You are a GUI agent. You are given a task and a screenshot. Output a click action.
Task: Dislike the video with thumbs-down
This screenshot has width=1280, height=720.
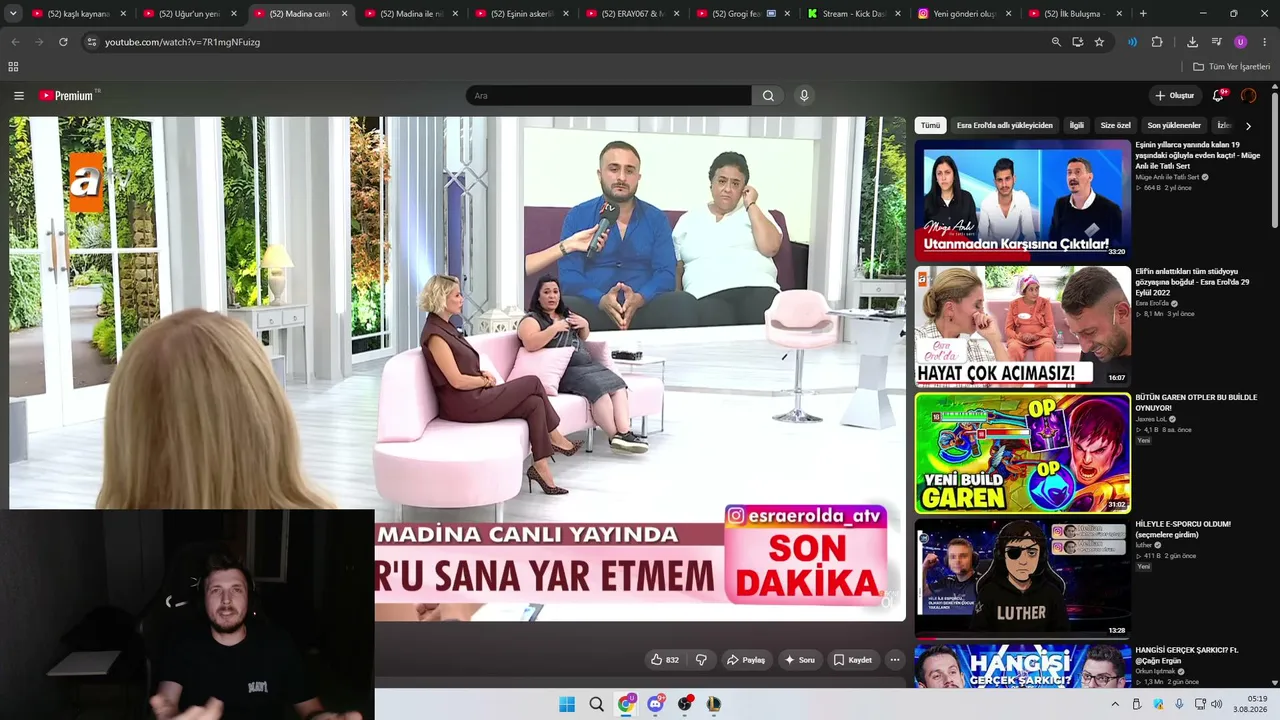(701, 660)
